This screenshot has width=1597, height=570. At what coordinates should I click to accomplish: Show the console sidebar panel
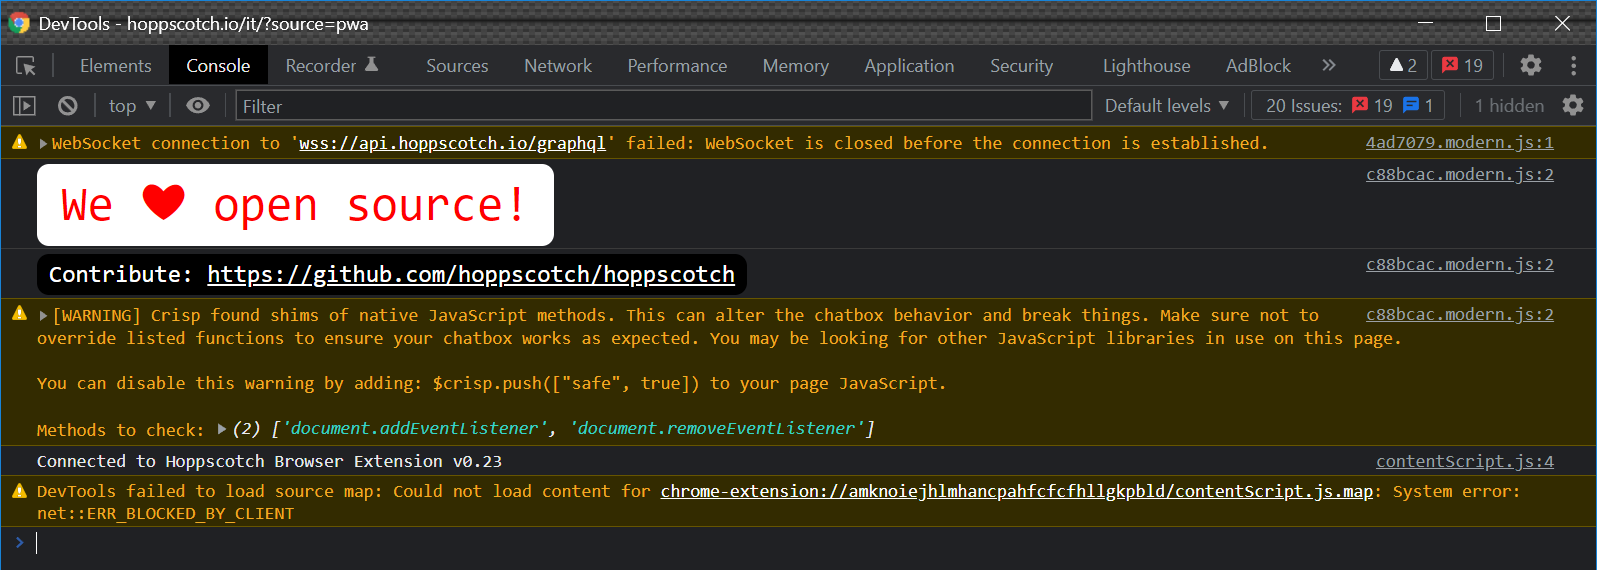[x=24, y=105]
